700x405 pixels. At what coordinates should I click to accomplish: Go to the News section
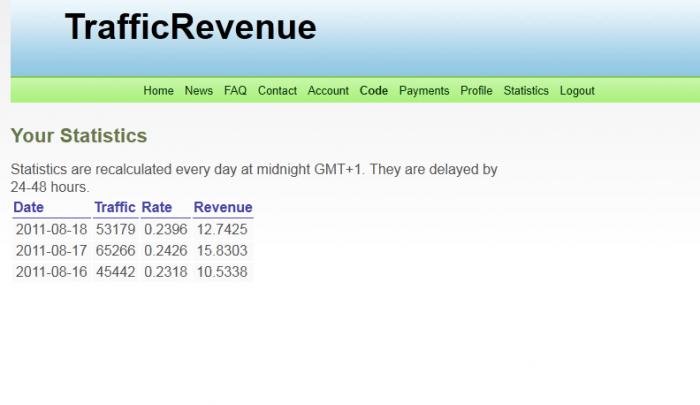pyautogui.click(x=199, y=91)
